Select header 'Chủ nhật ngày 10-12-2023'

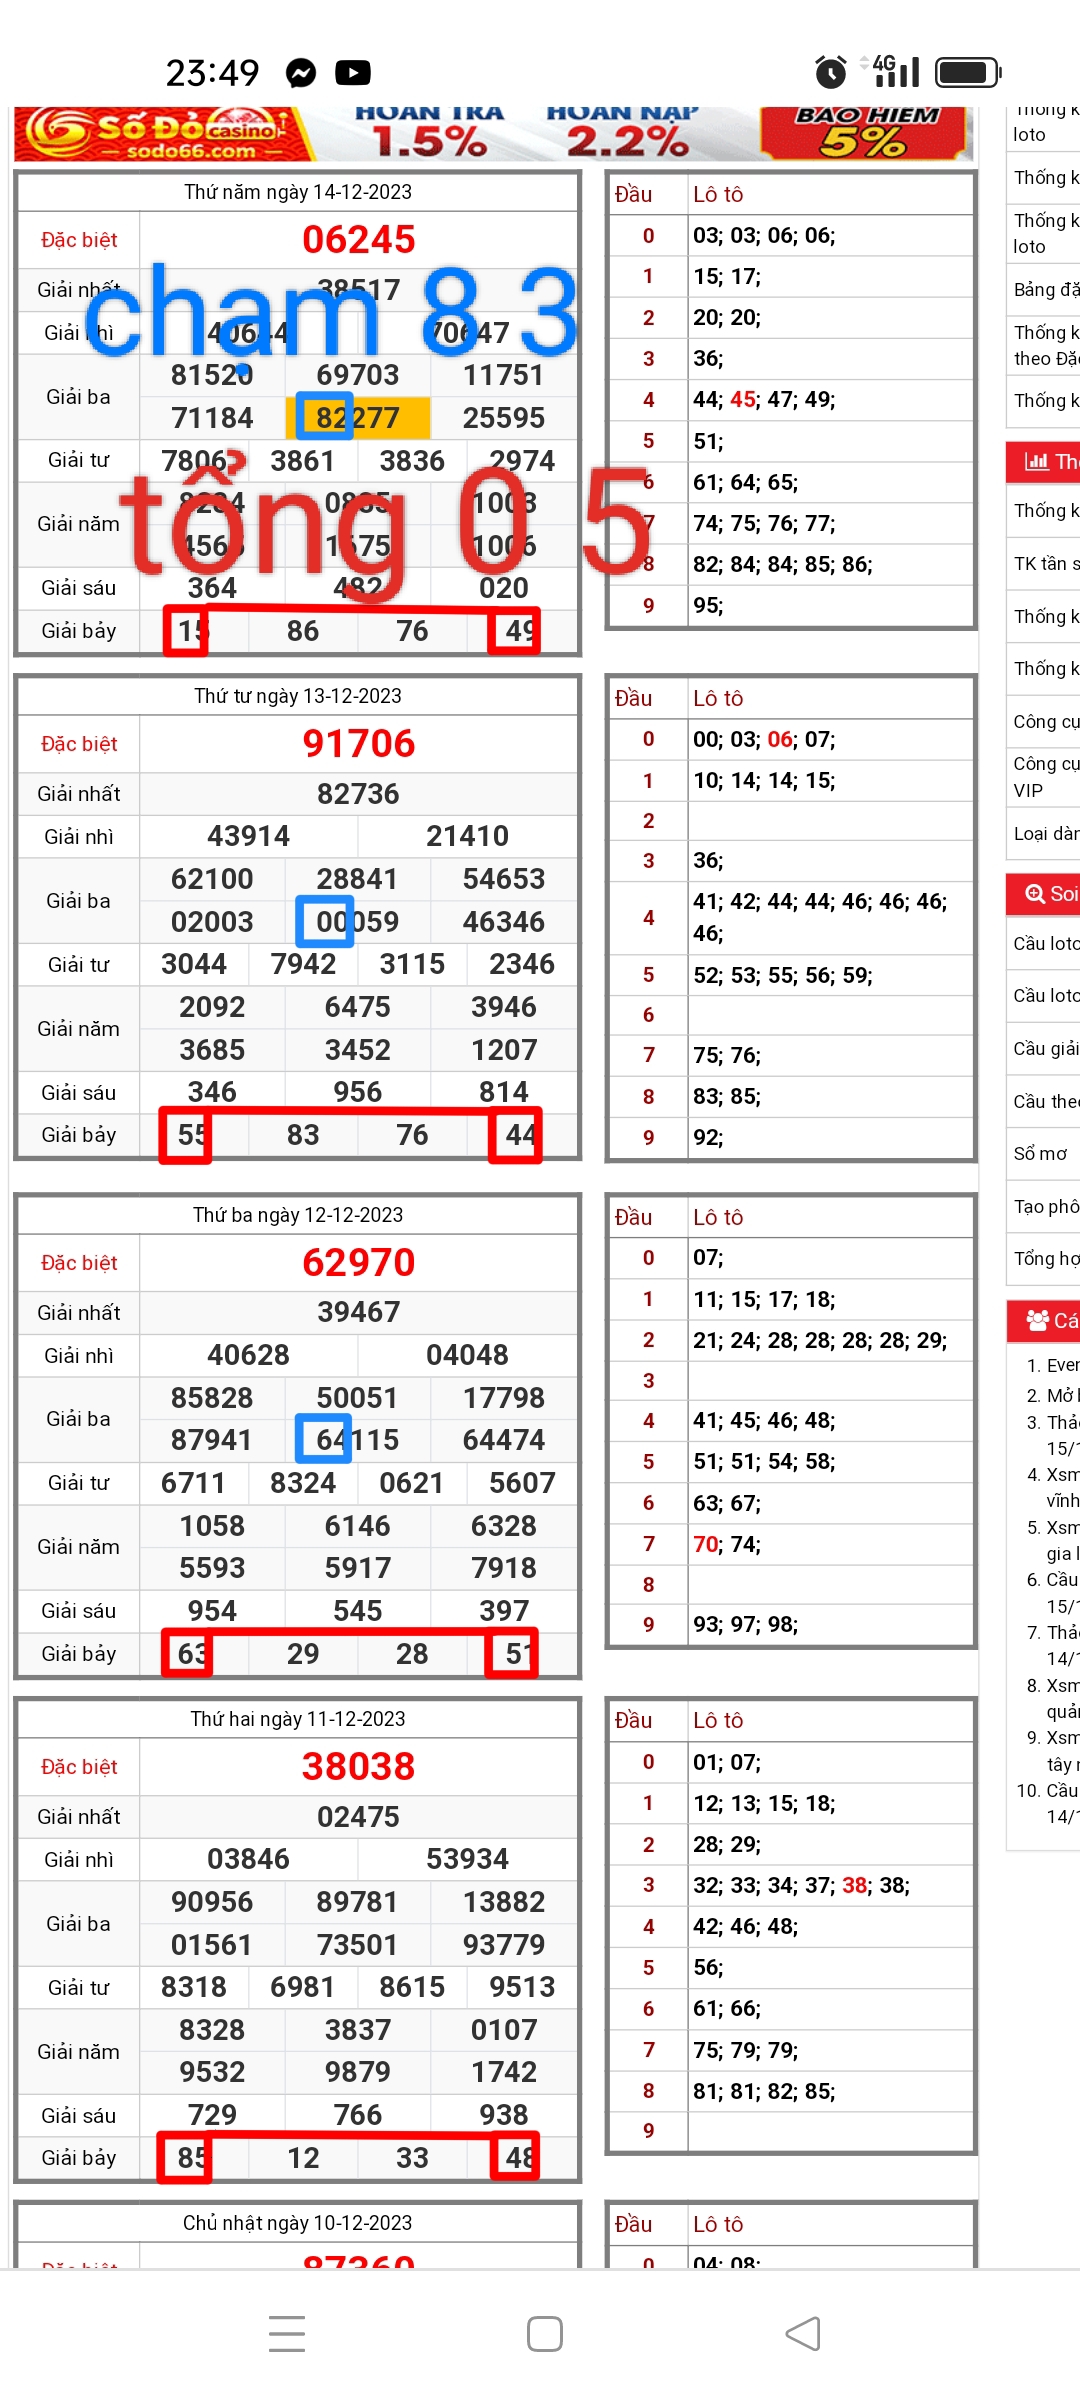[x=298, y=2223]
